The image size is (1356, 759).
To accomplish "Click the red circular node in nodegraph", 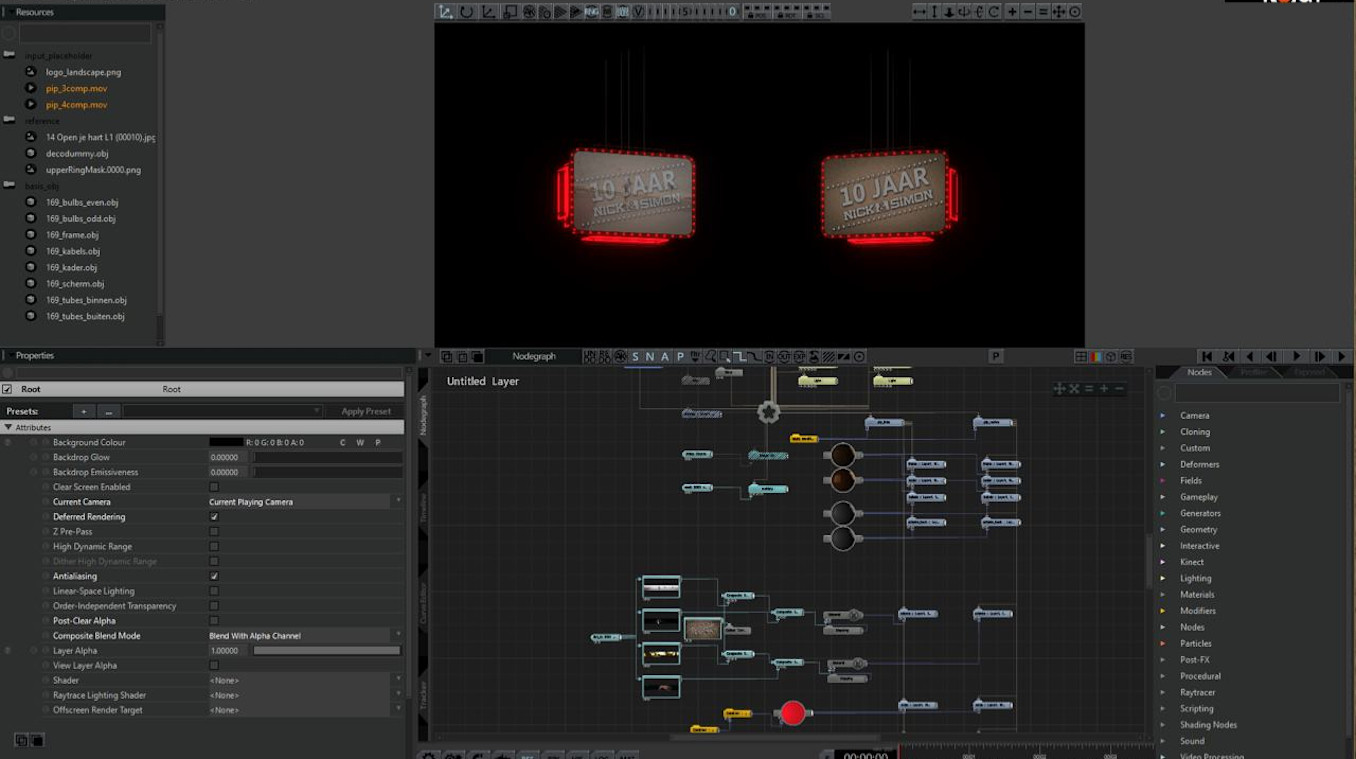I will pos(793,713).
